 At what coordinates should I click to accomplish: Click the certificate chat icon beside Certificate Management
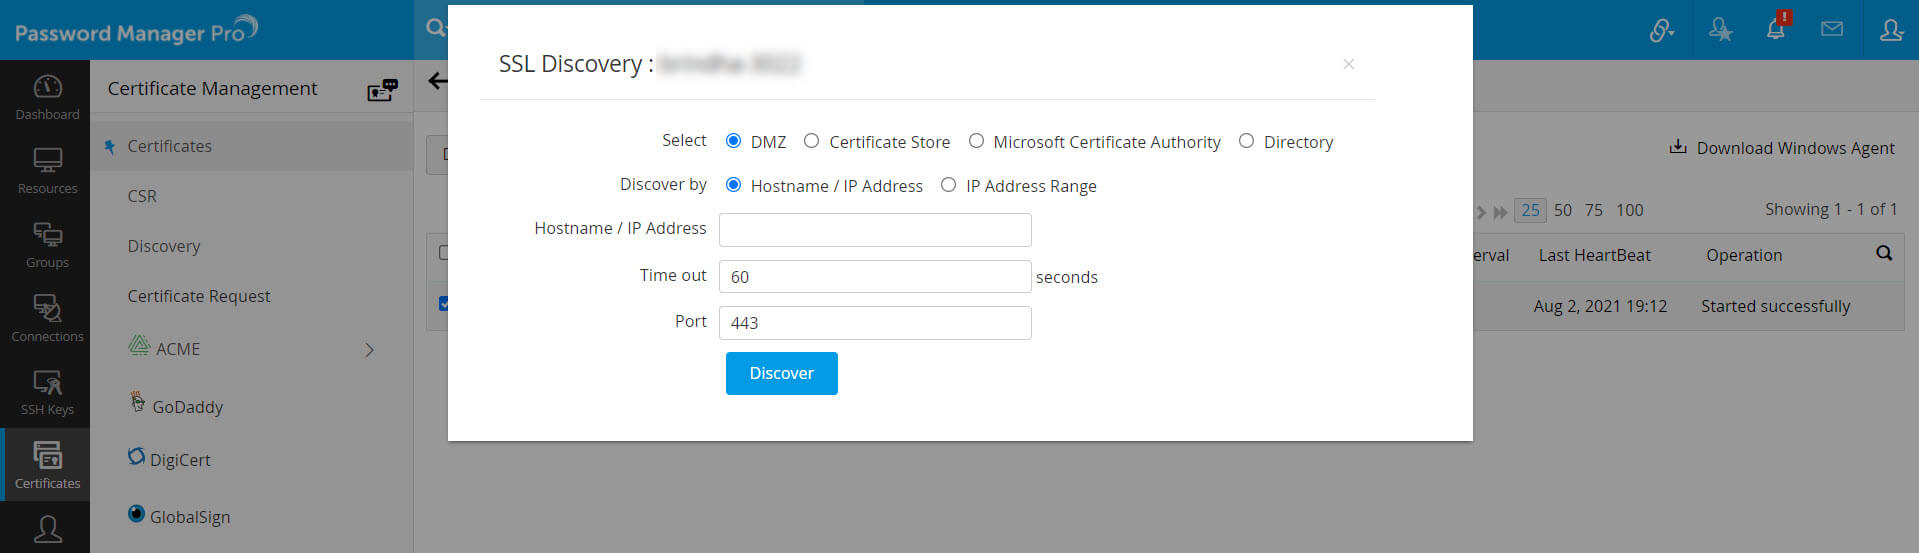point(382,90)
